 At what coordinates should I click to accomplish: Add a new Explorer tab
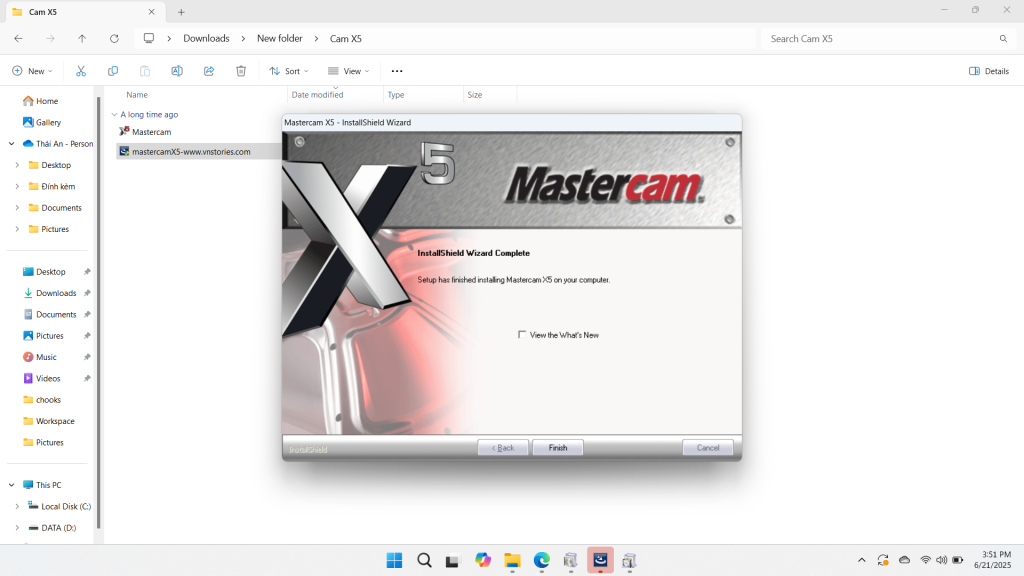coord(181,12)
